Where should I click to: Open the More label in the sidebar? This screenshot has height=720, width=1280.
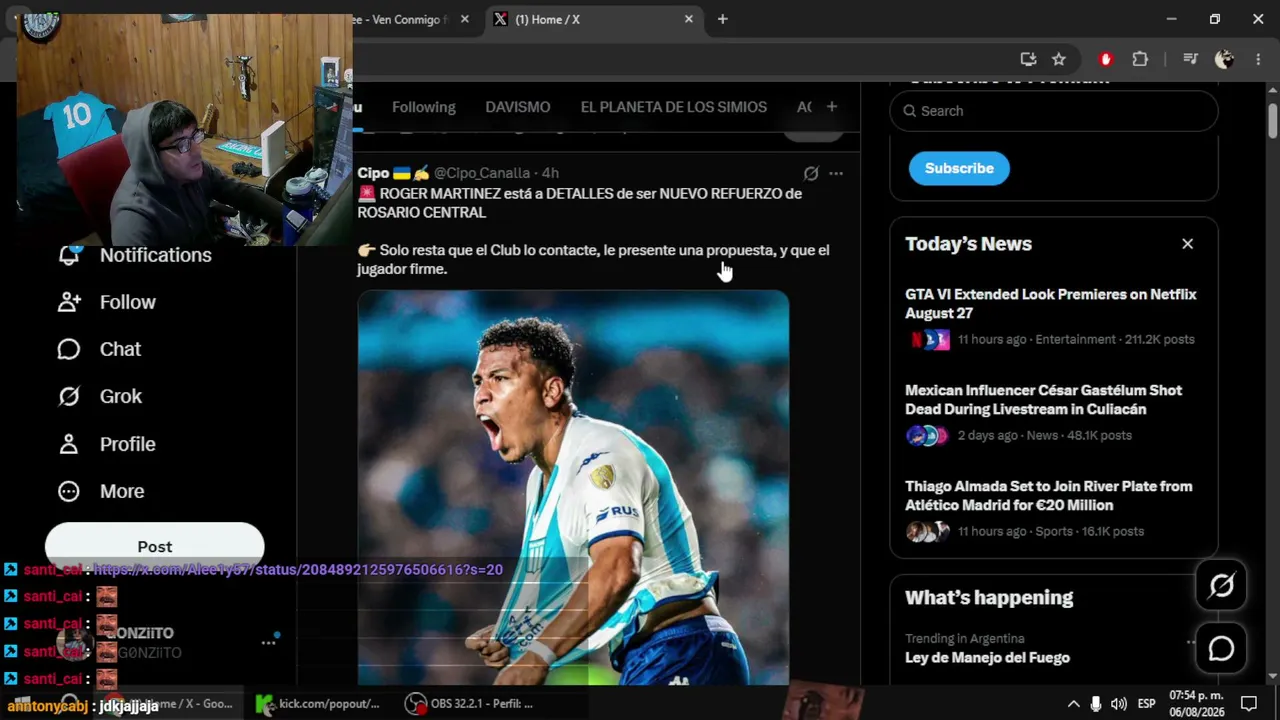tap(122, 491)
